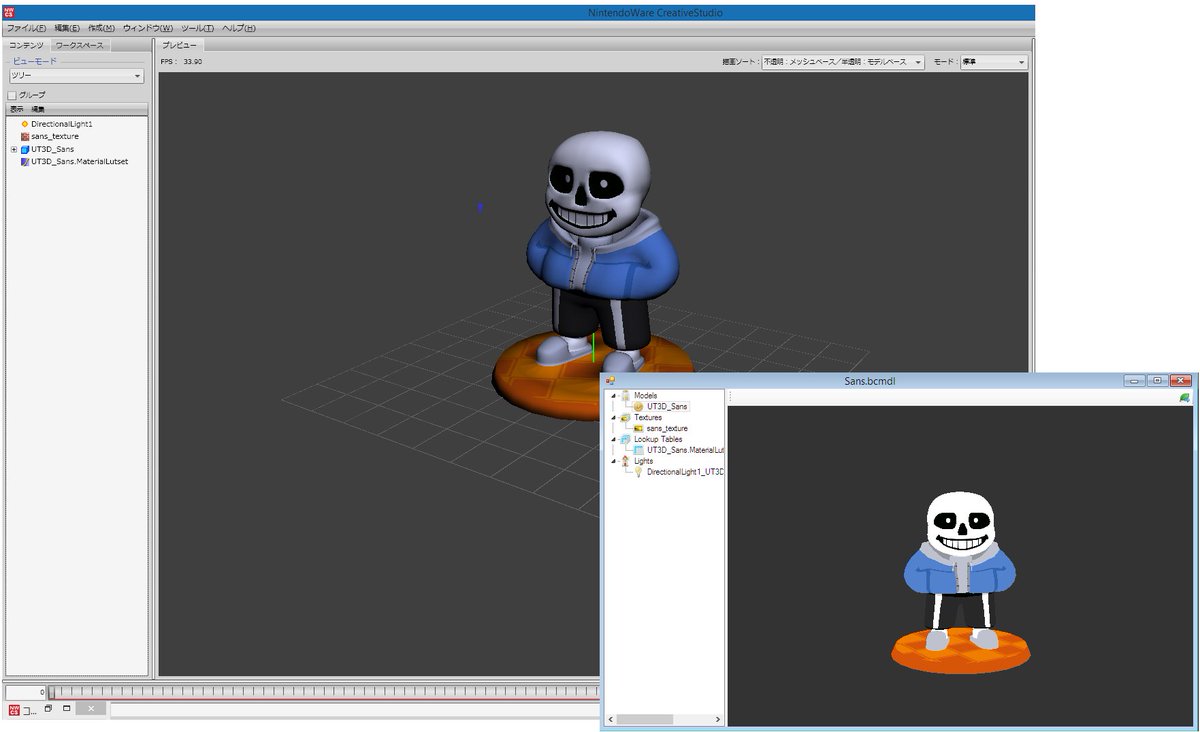Open the 表示 menu in the content panel
1200x732 pixels.
tap(17, 109)
